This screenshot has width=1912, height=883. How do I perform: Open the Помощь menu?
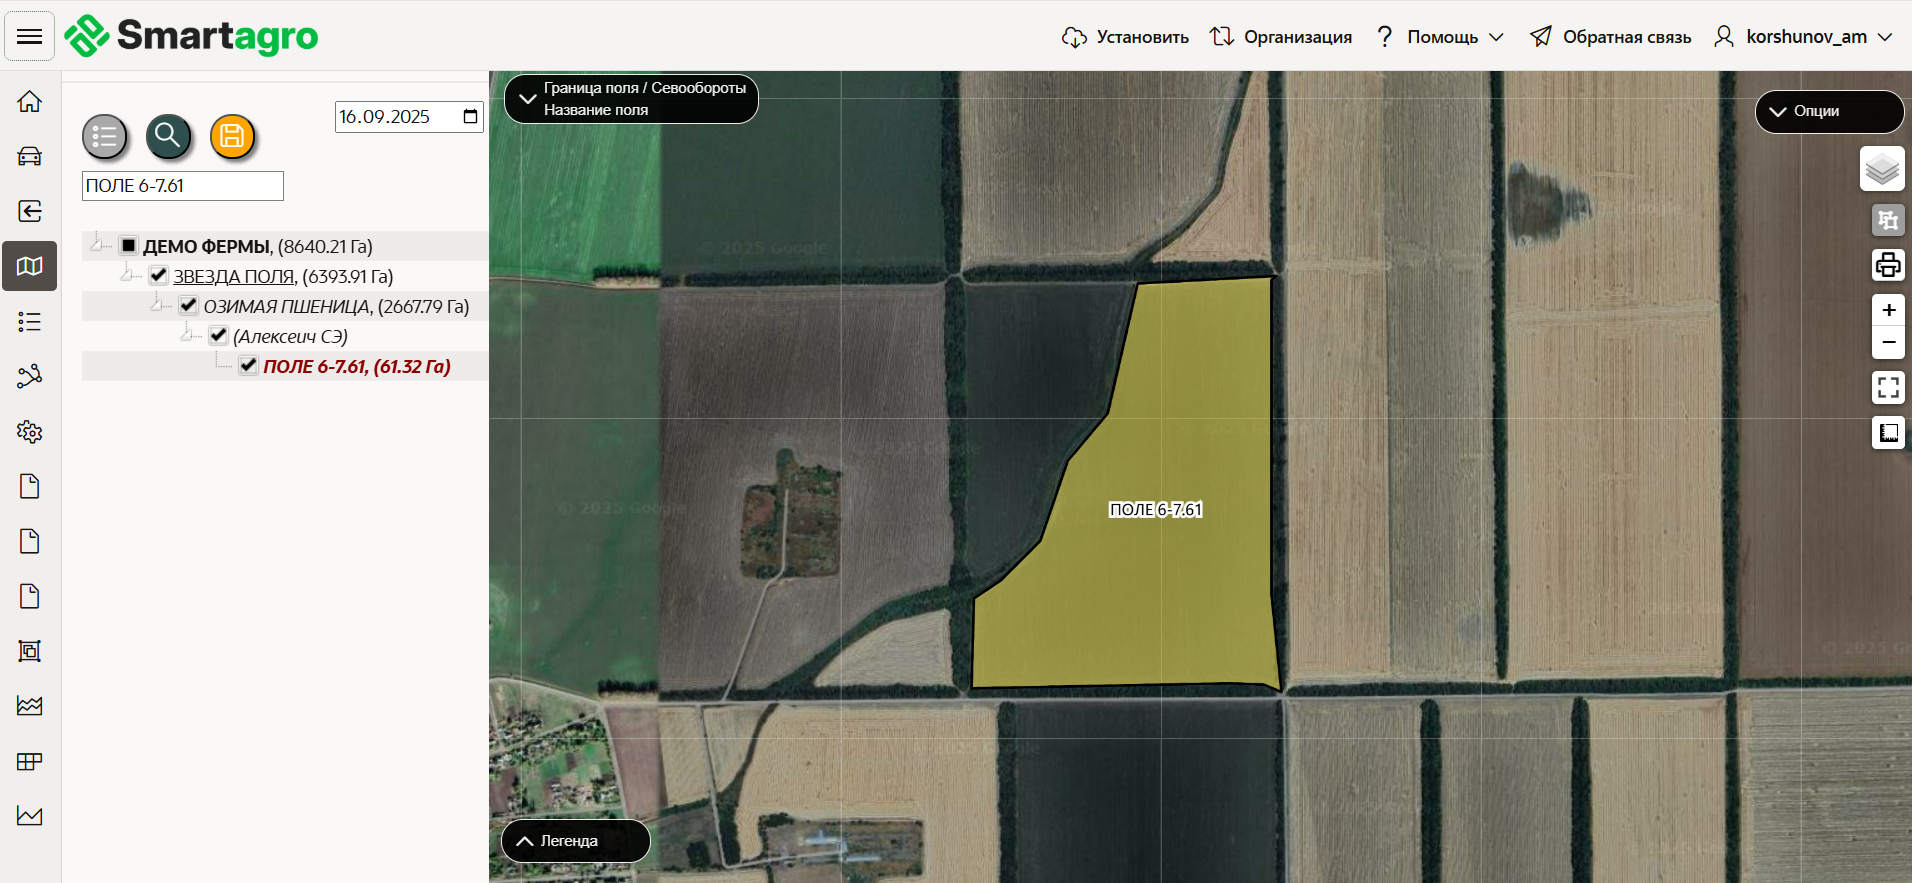pyautogui.click(x=1440, y=37)
